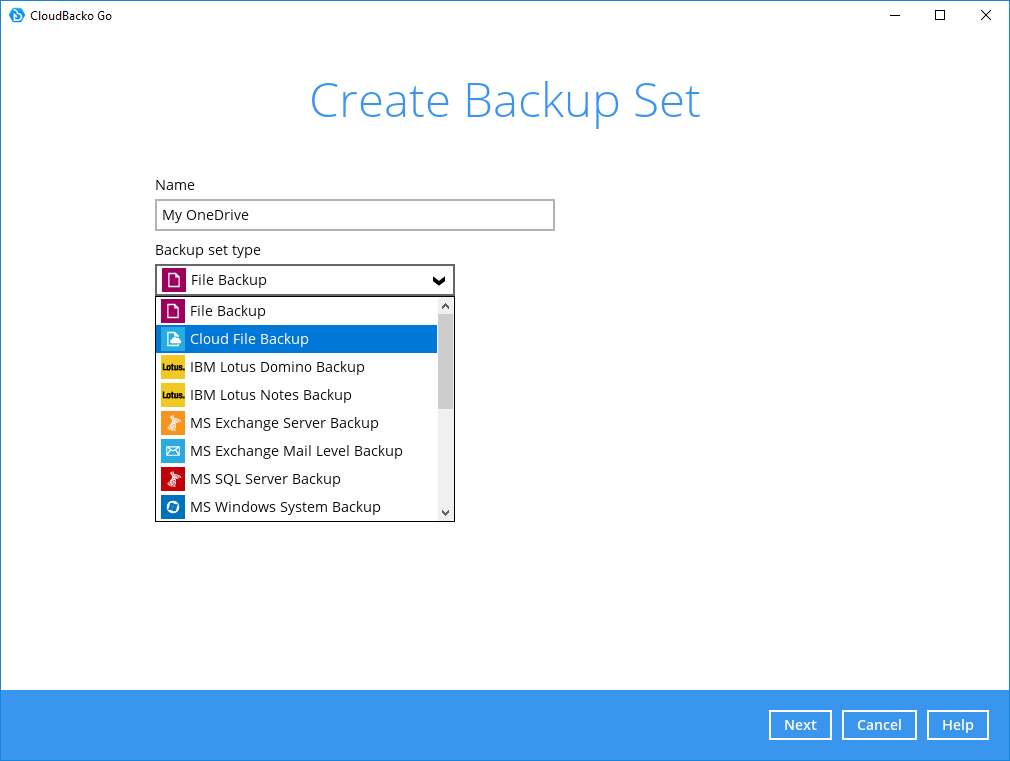Maximize the CloudBacko Go window
This screenshot has height=761, width=1010.
(940, 15)
